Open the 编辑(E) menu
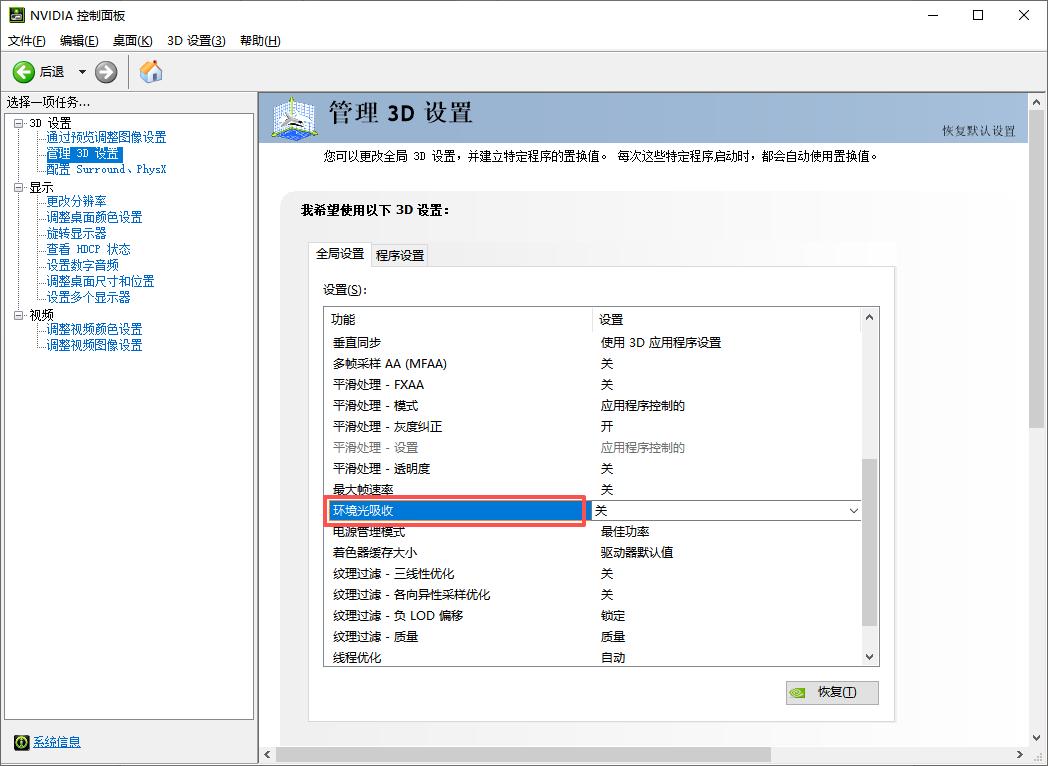 point(79,41)
